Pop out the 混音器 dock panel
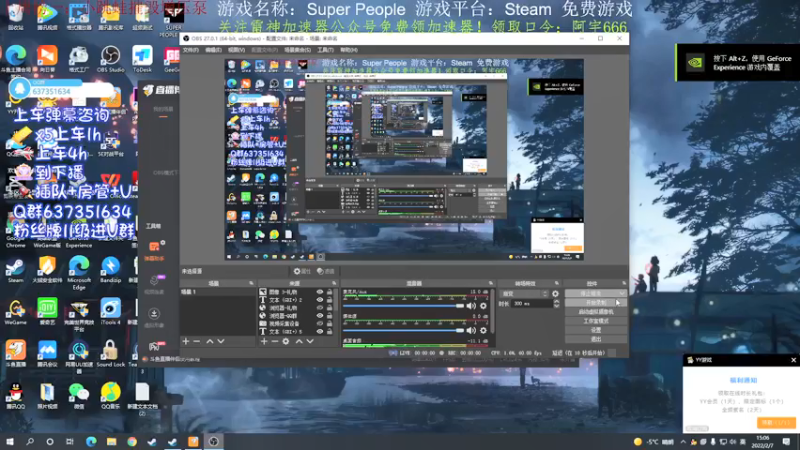This screenshot has height=450, width=800. (x=491, y=283)
